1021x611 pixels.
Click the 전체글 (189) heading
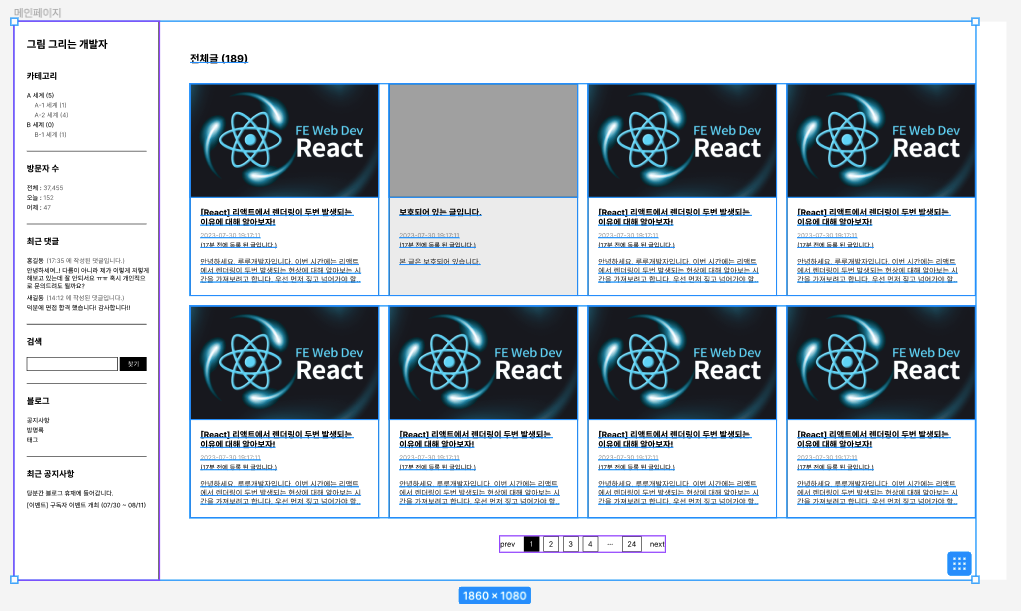219,59
